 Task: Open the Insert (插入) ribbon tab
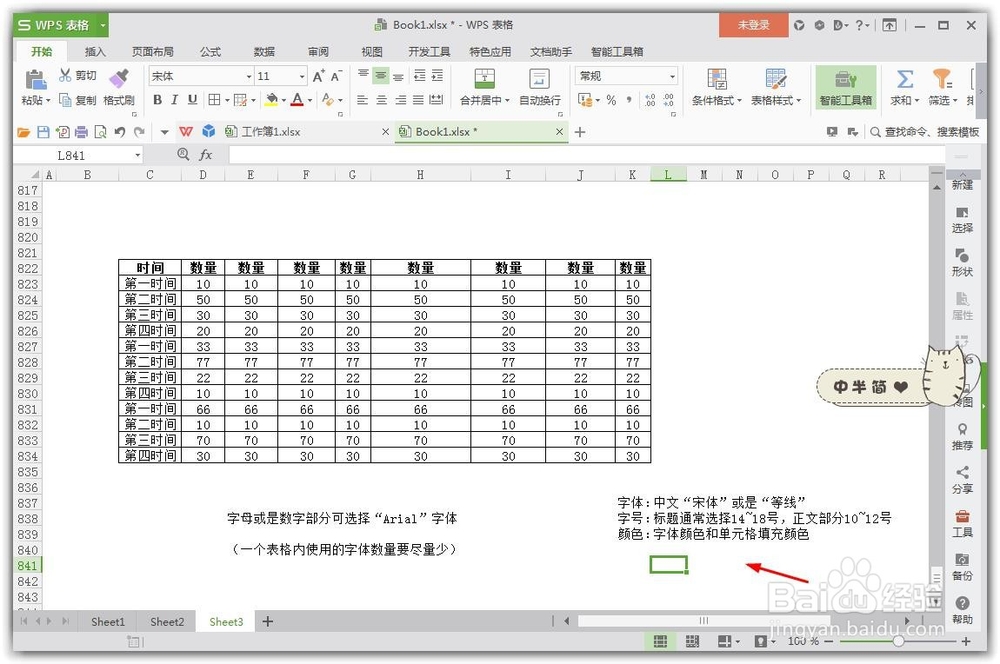(95, 51)
